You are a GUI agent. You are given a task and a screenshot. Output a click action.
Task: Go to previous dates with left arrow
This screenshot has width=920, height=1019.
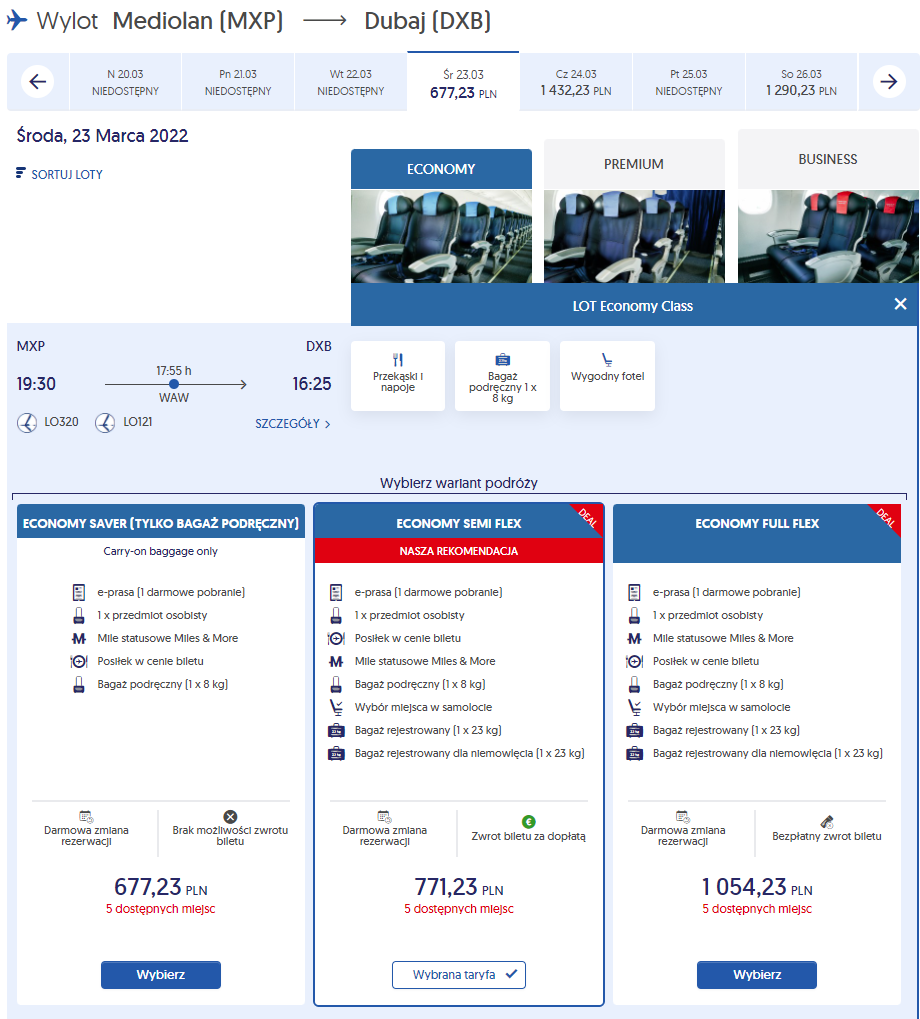38,82
